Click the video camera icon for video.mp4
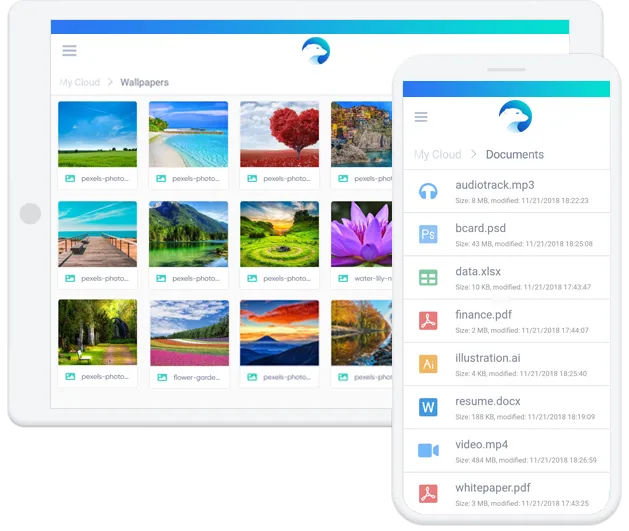 point(428,450)
